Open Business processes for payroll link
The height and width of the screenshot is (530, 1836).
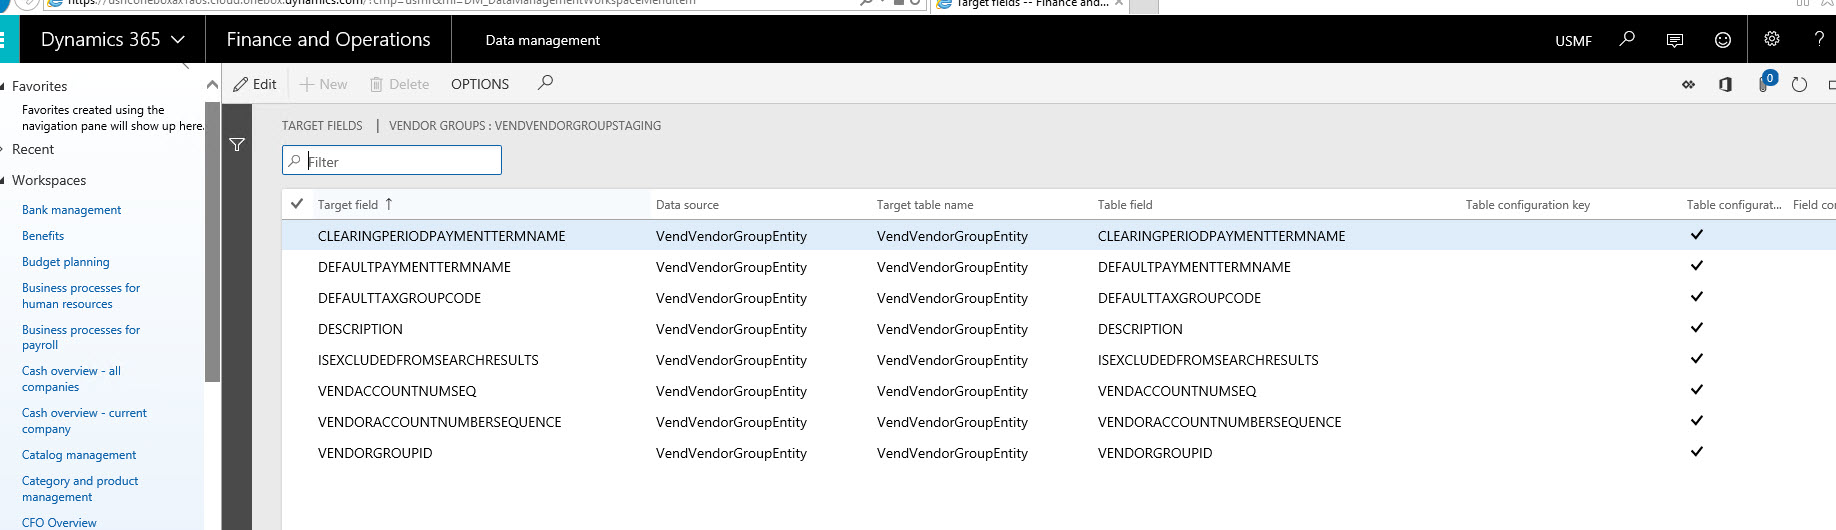tap(81, 337)
